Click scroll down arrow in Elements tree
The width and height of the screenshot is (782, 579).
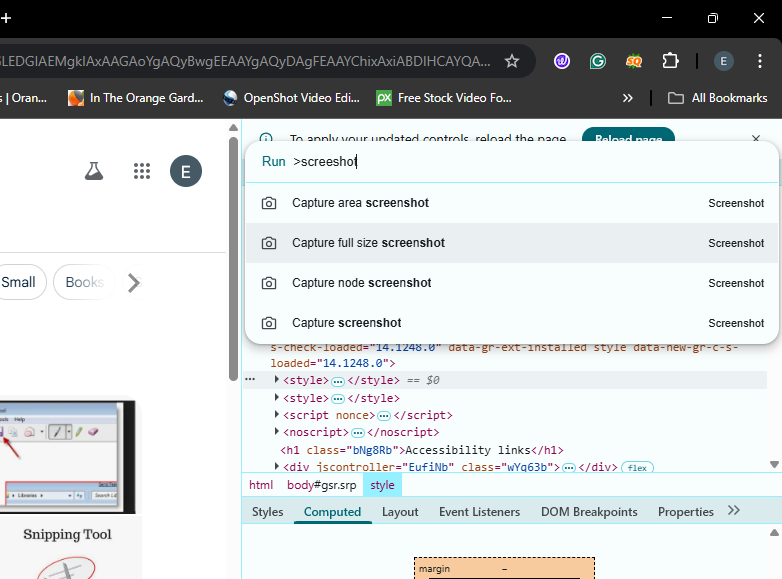[774, 464]
